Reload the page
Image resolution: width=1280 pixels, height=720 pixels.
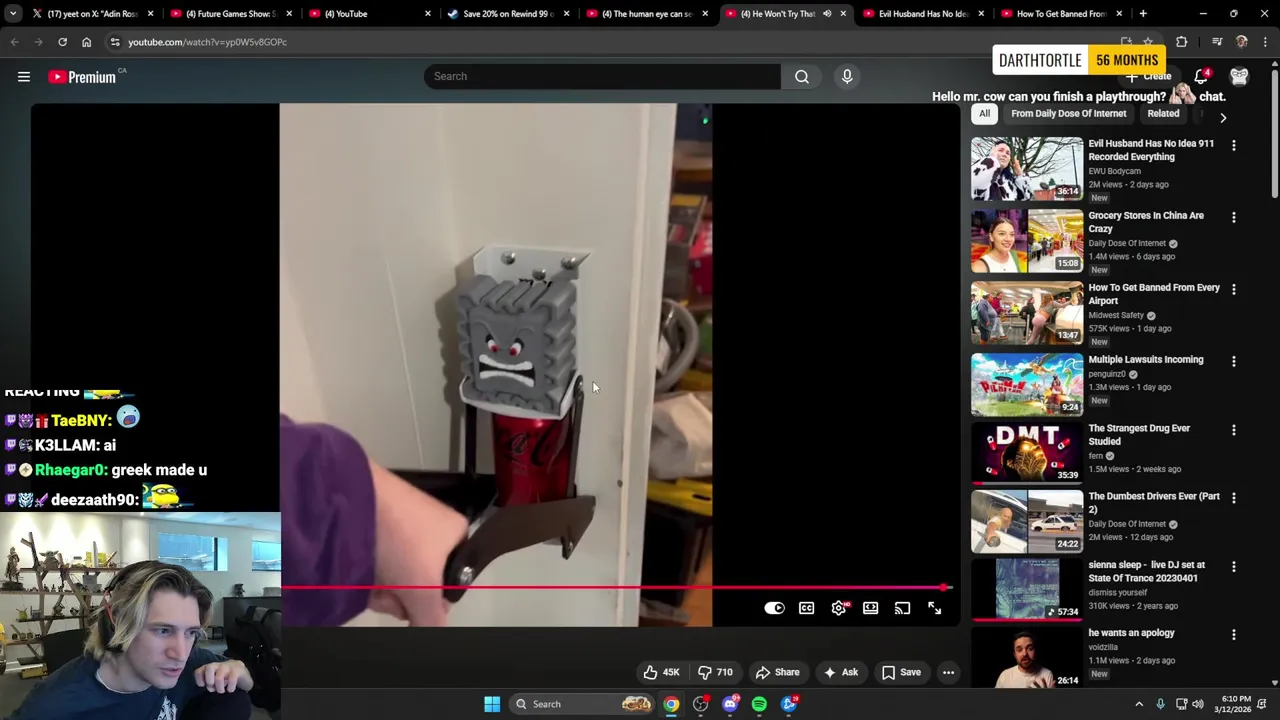pos(62,42)
